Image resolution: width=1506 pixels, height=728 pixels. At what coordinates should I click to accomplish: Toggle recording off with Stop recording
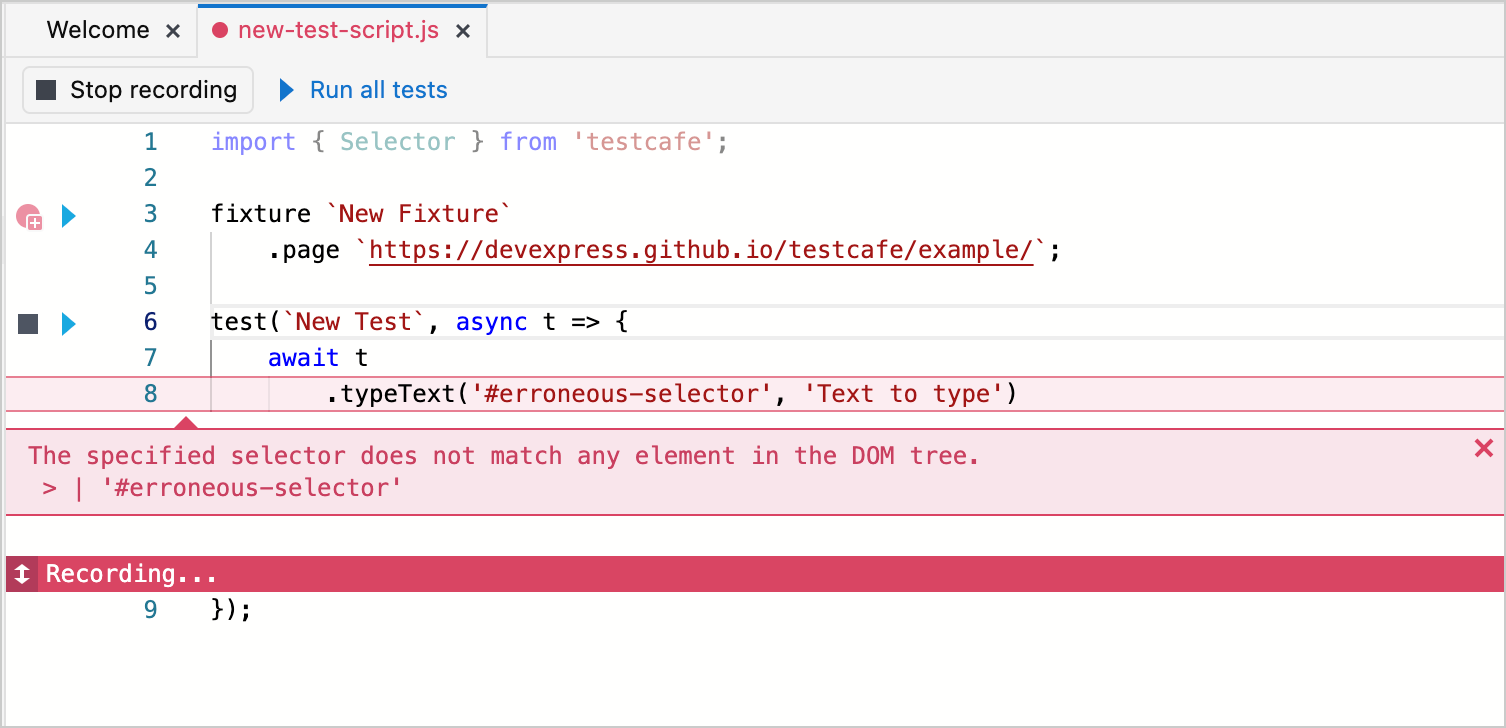137,89
